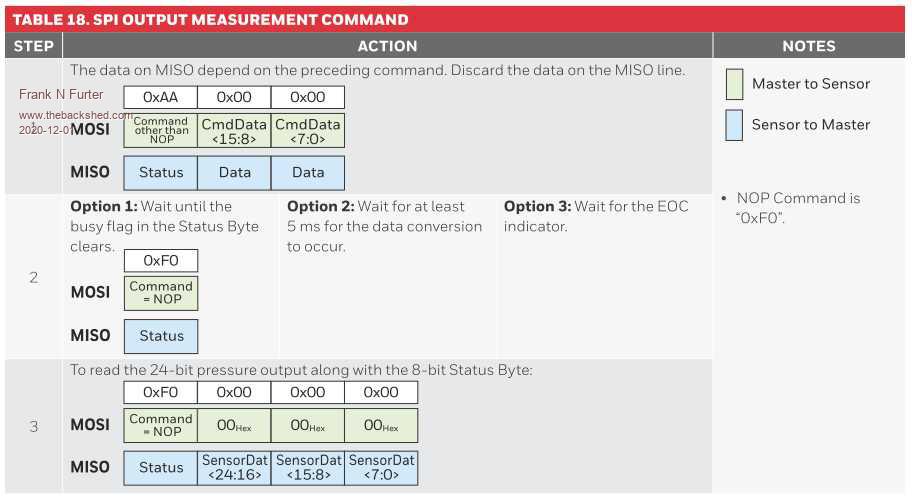Screen dimensions: 912x501
Task: Select the 0xAA byte cell
Action: [x=160, y=98]
